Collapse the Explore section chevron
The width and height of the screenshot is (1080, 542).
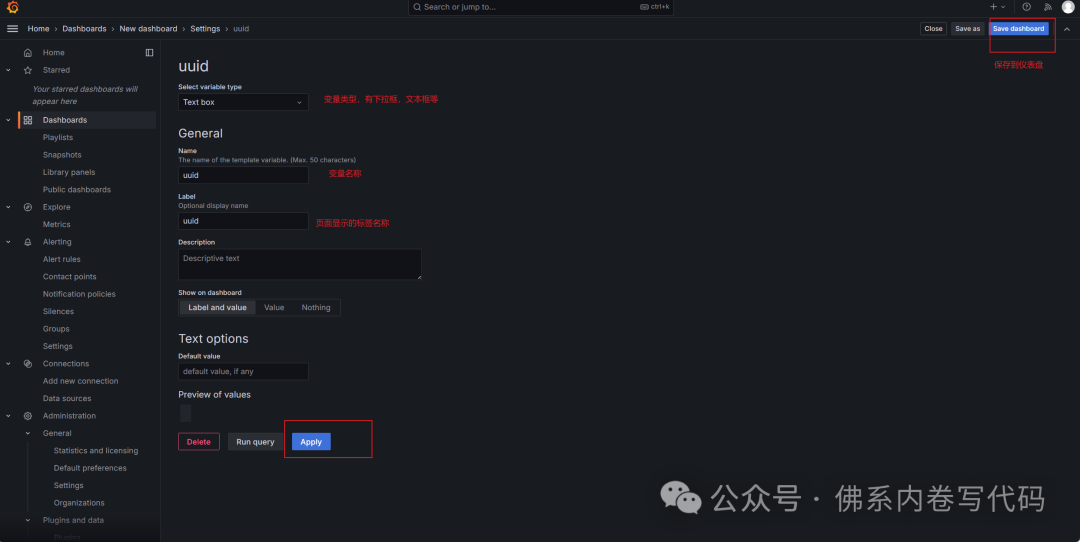tap(8, 207)
